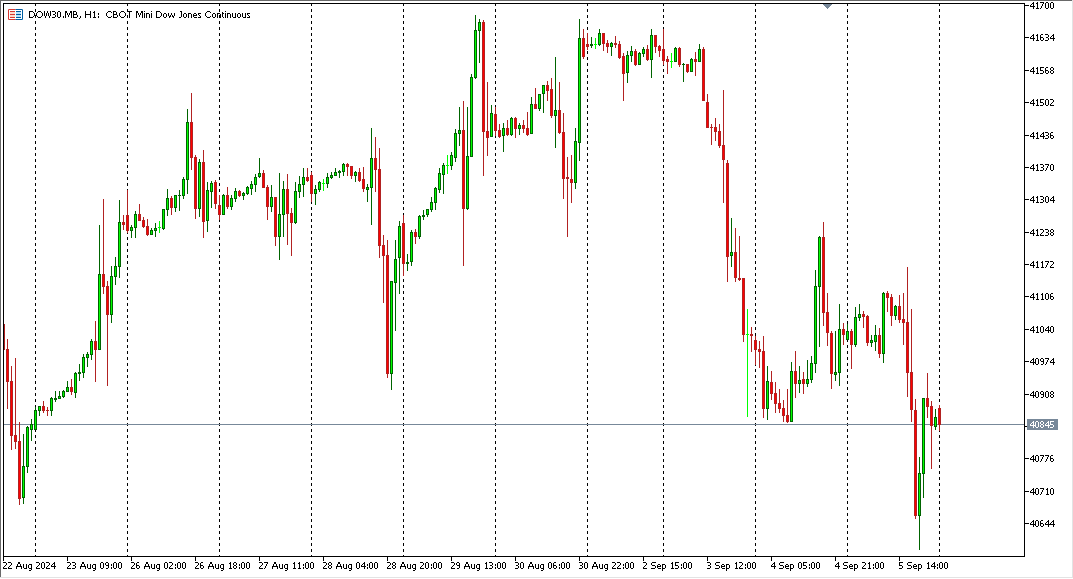Click the 41370 price axis label
Viewport: 1073px width, 579px height.
[x=1042, y=168]
